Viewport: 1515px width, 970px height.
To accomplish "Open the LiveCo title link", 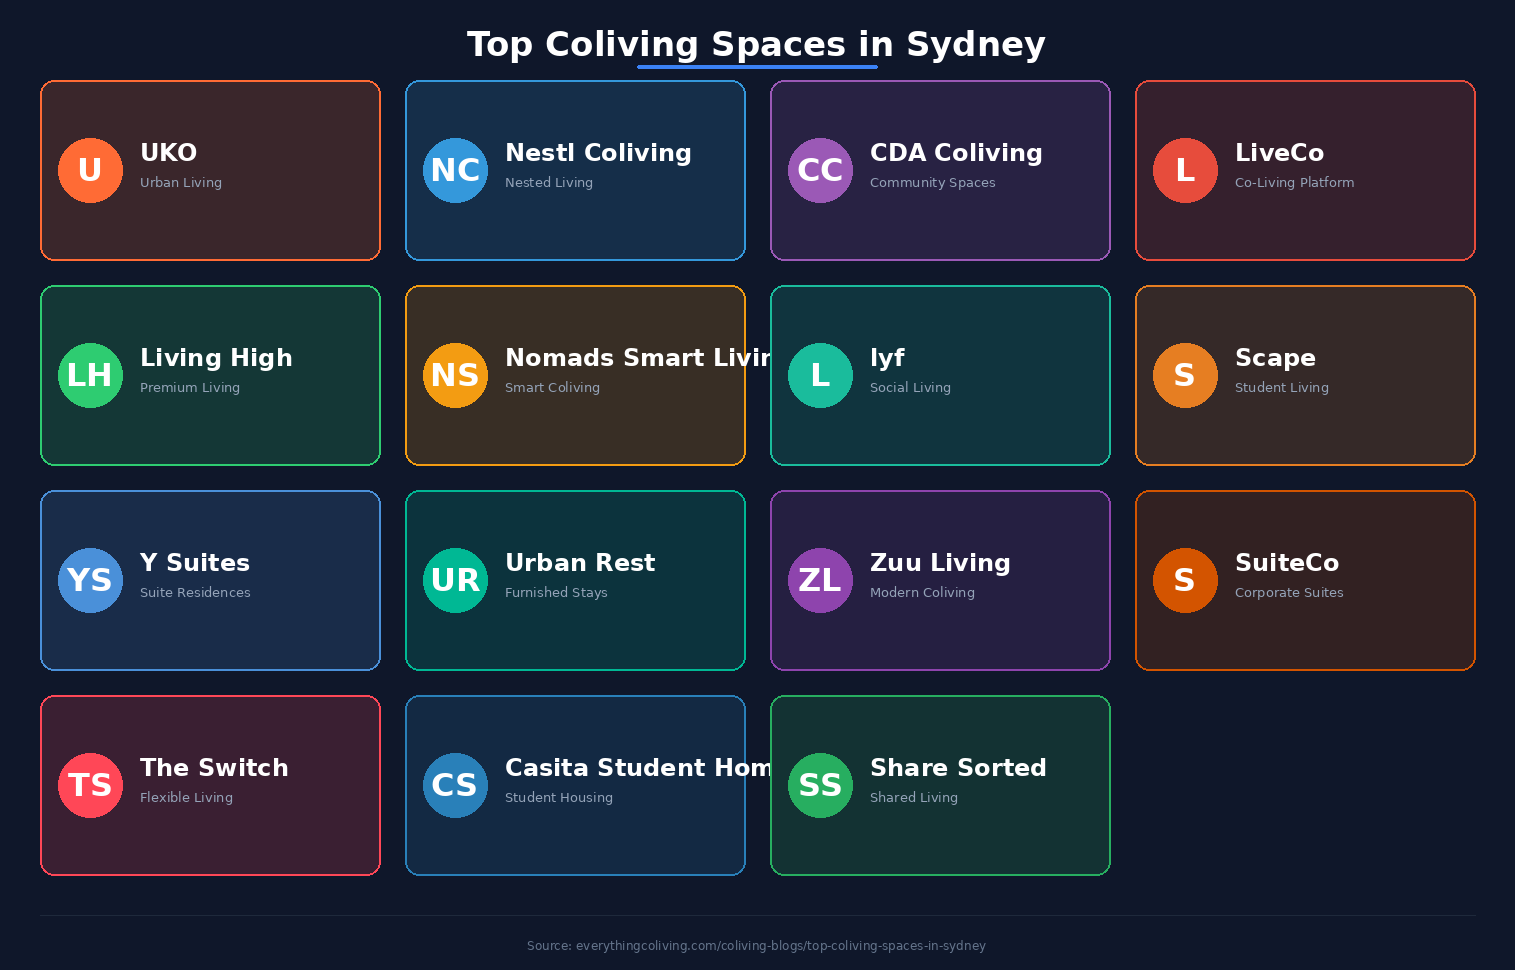I will pos(1279,153).
